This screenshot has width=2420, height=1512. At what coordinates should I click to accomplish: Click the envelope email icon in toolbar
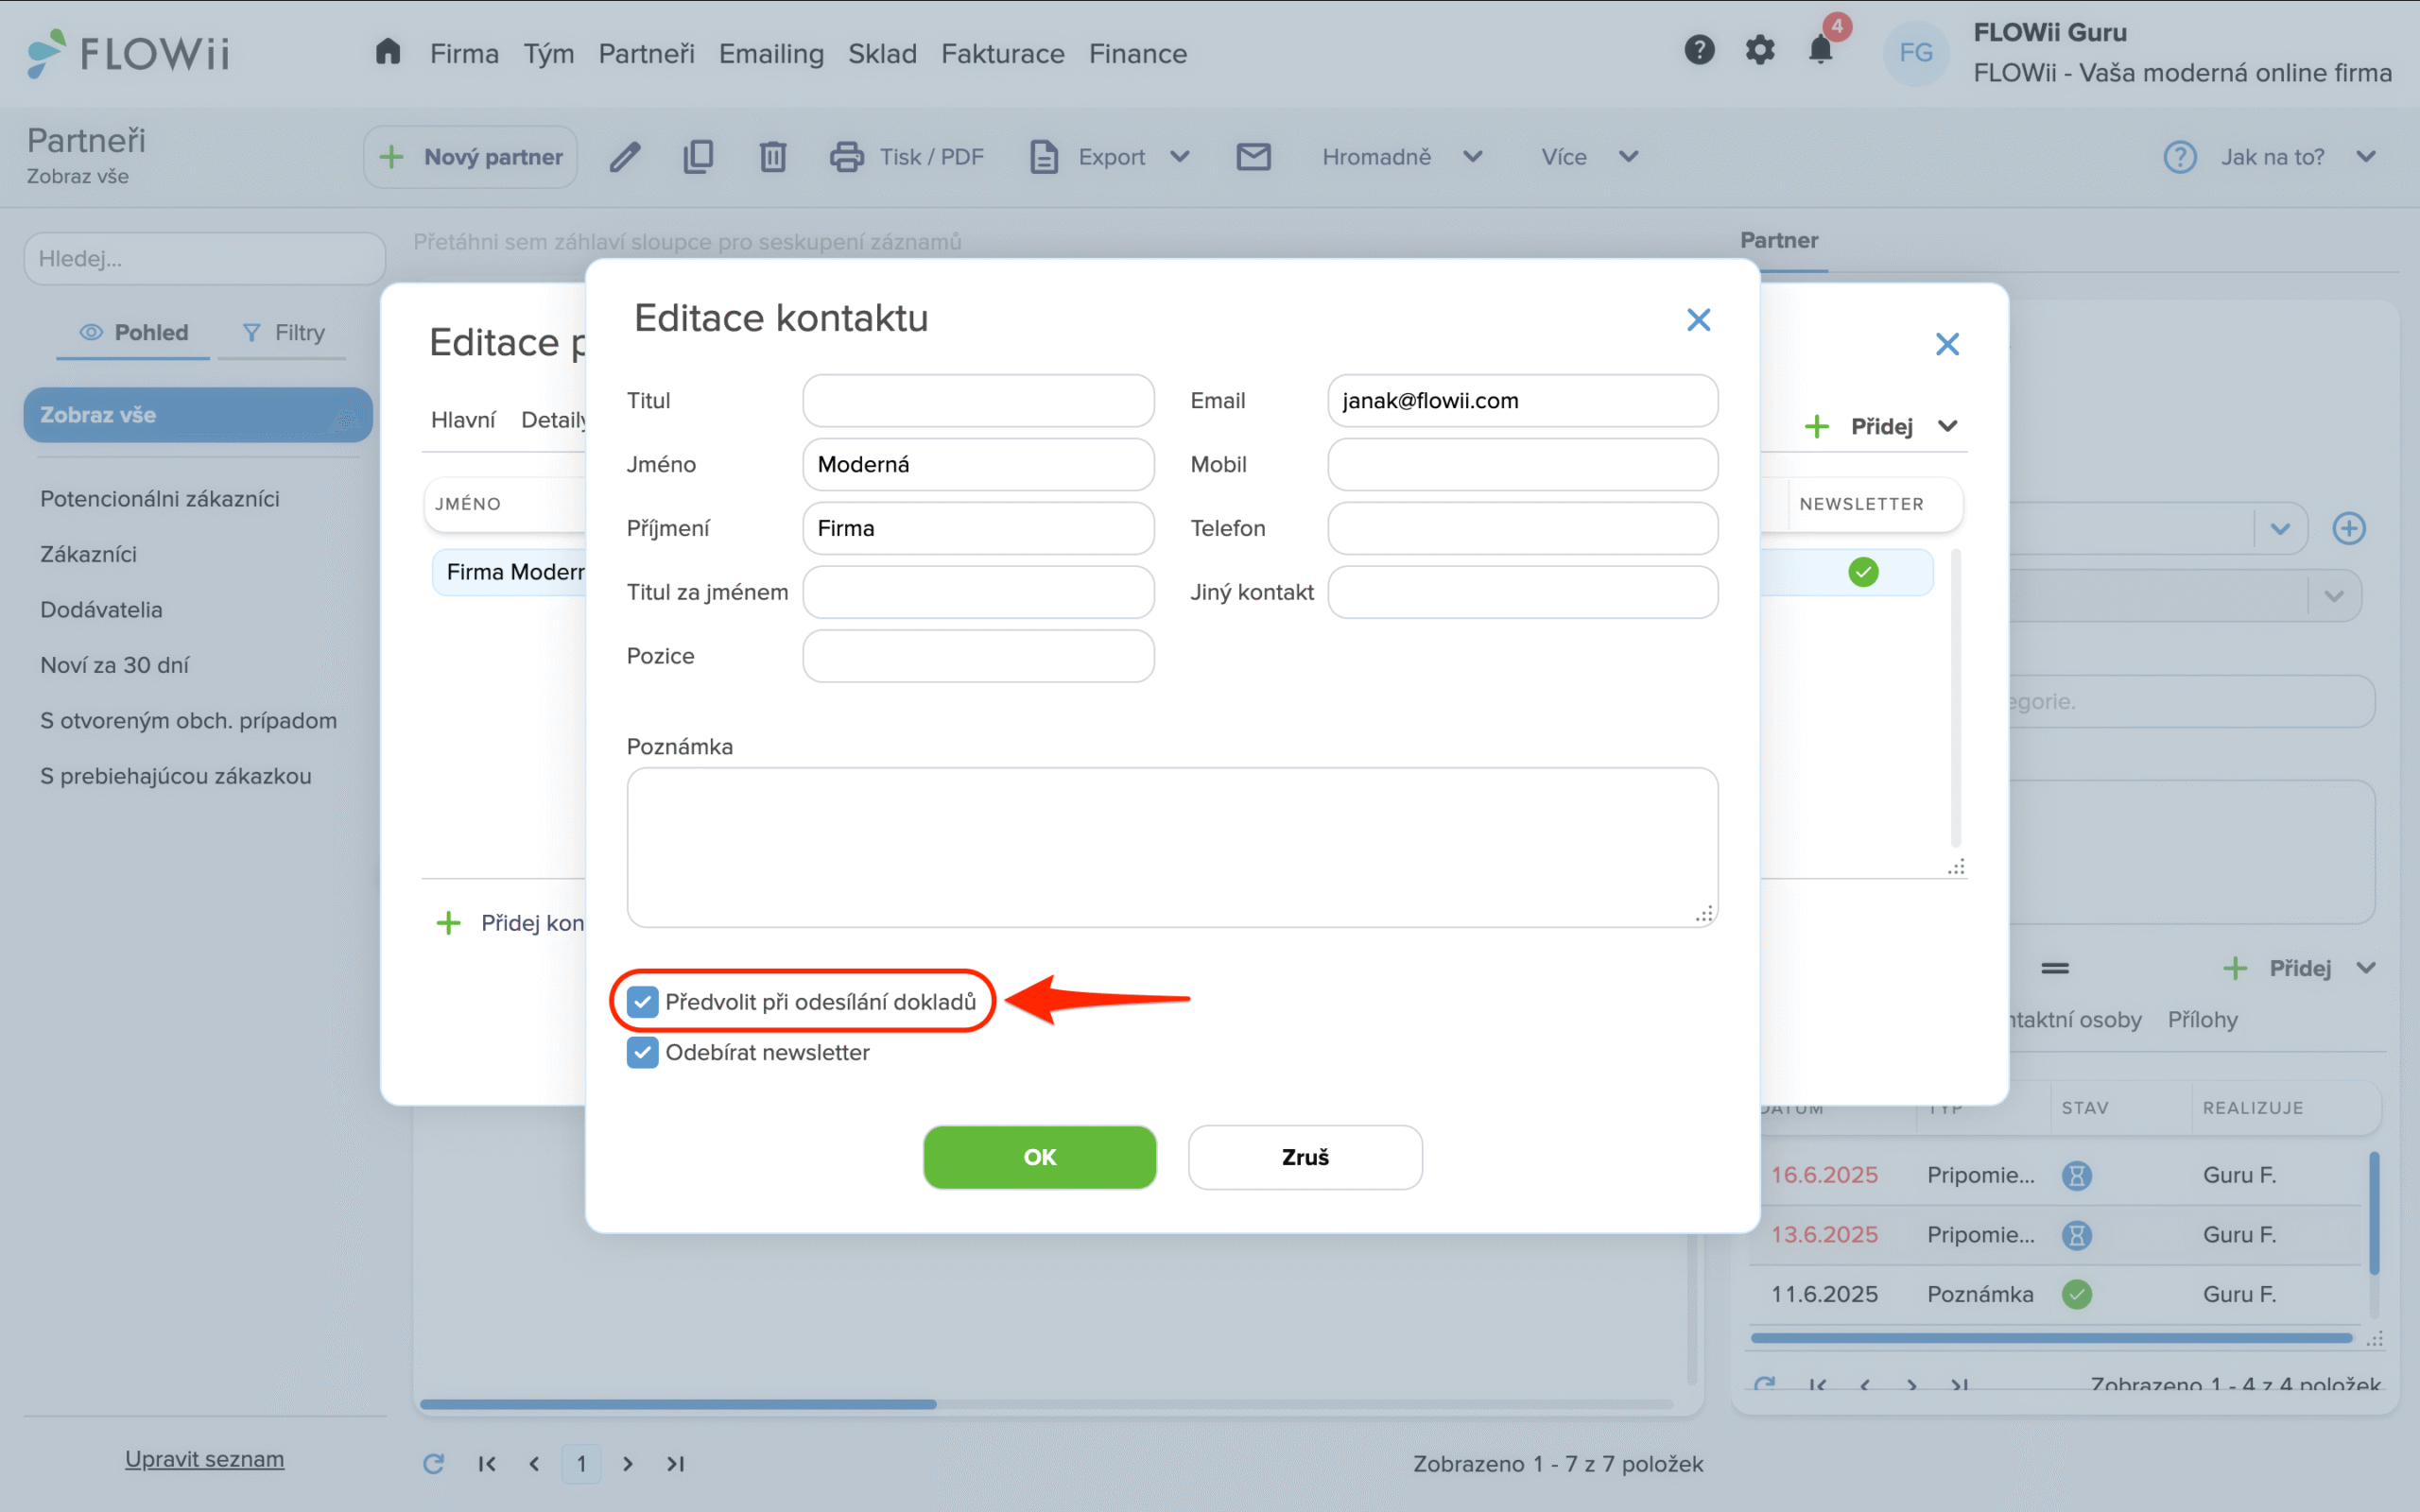coord(1253,157)
